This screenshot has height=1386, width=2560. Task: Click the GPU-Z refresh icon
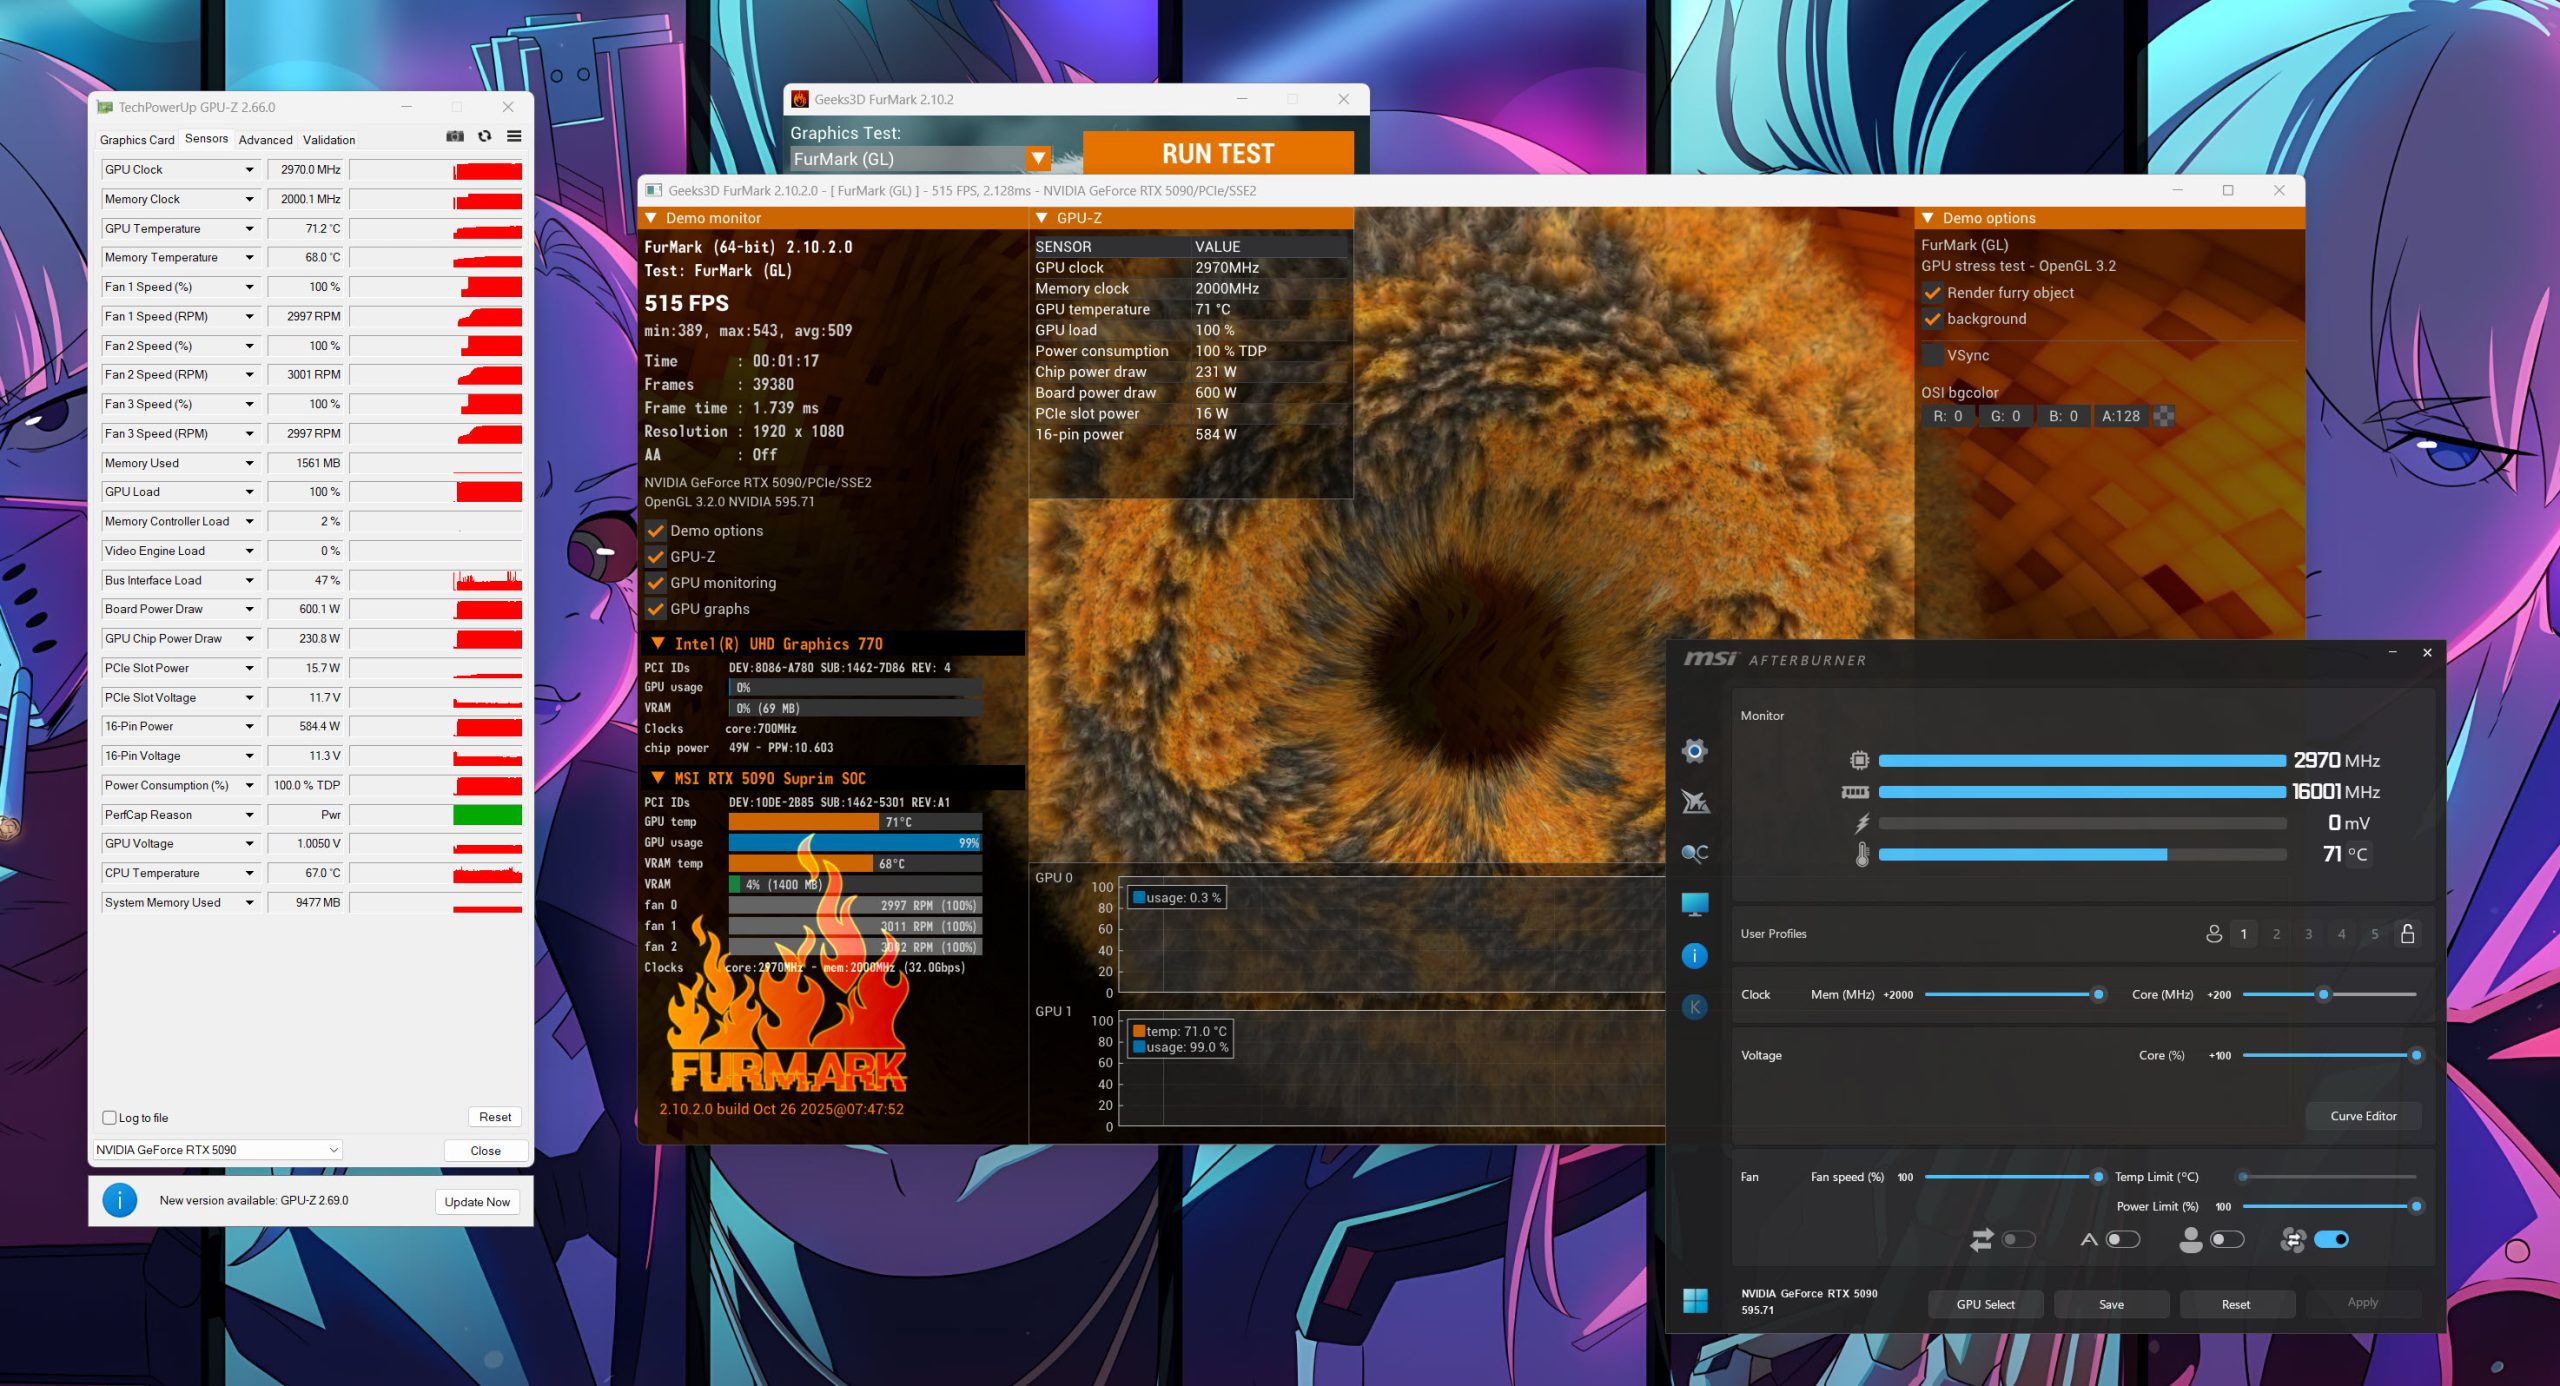point(485,137)
